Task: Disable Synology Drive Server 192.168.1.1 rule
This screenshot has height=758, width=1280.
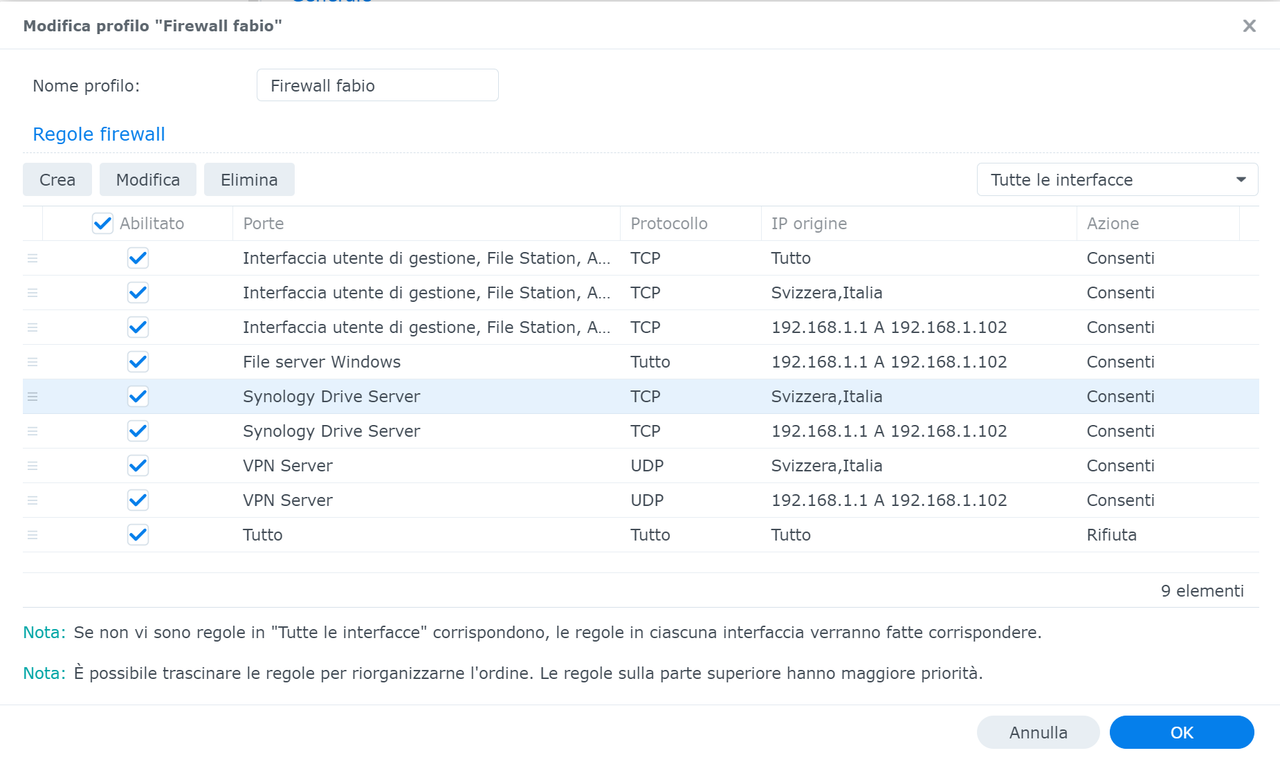Action: point(138,431)
